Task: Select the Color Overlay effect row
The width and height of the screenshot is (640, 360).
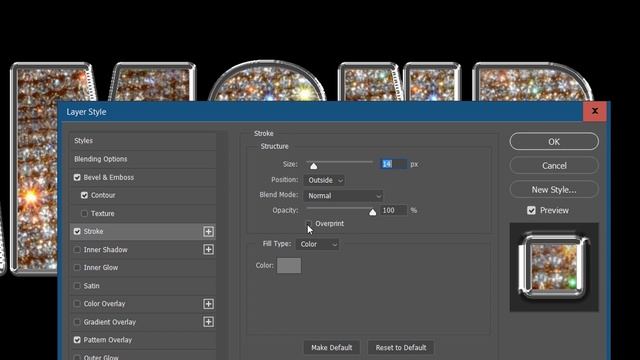Action: tap(143, 304)
